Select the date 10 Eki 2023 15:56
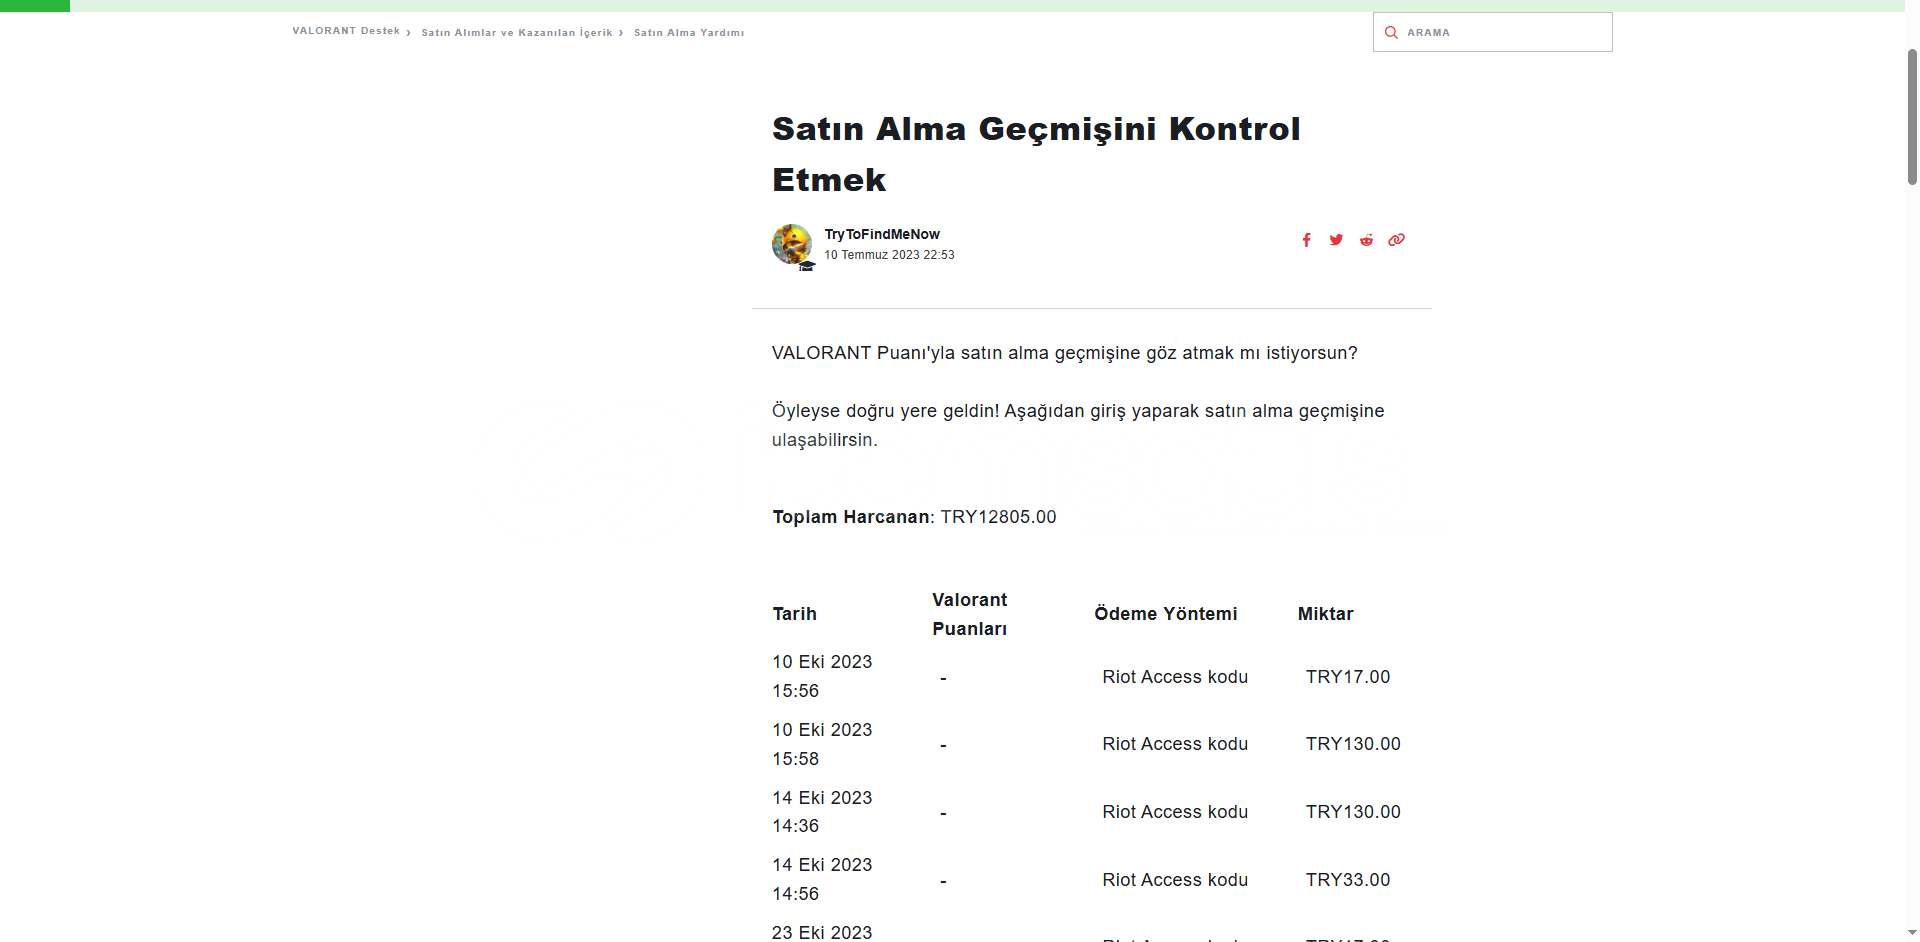1920x942 pixels. pyautogui.click(x=822, y=676)
